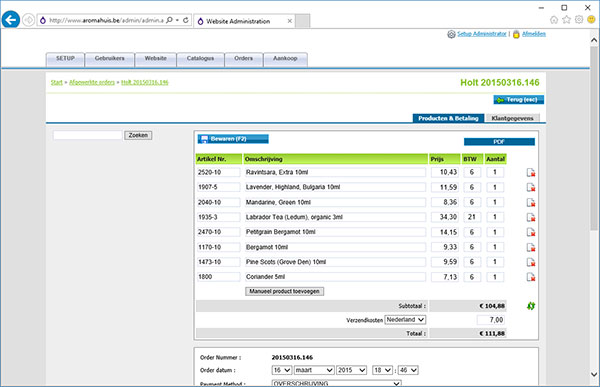Open the month dropdown showing maart
The image size is (600, 387).
(x=315, y=370)
